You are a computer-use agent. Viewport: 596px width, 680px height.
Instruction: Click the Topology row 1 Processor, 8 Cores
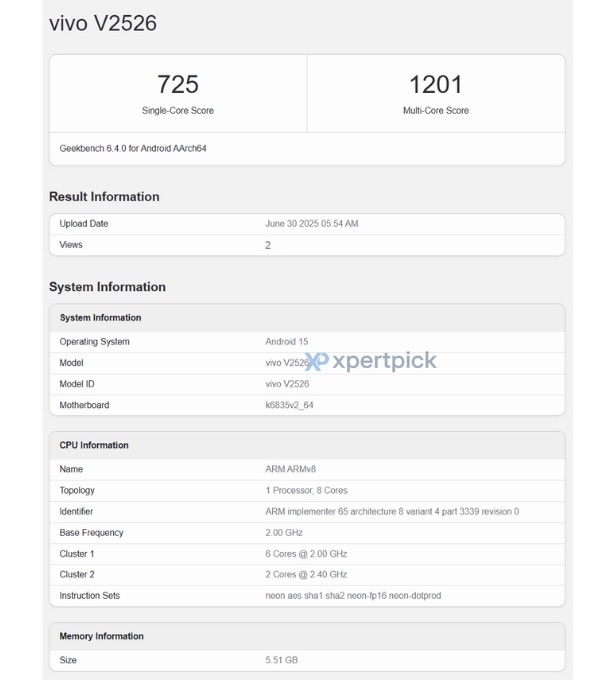307,490
